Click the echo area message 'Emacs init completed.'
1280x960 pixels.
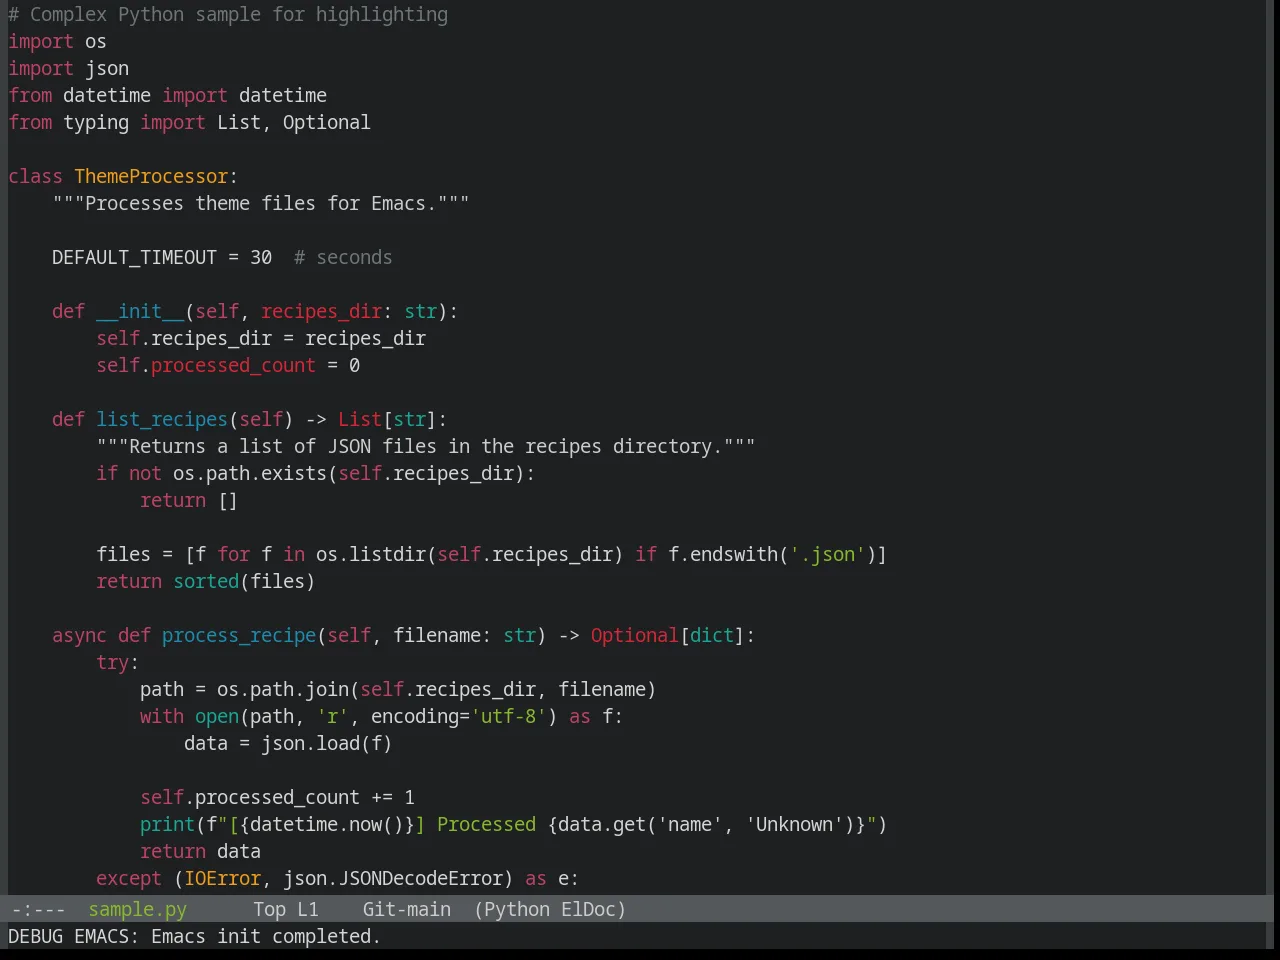tap(265, 936)
